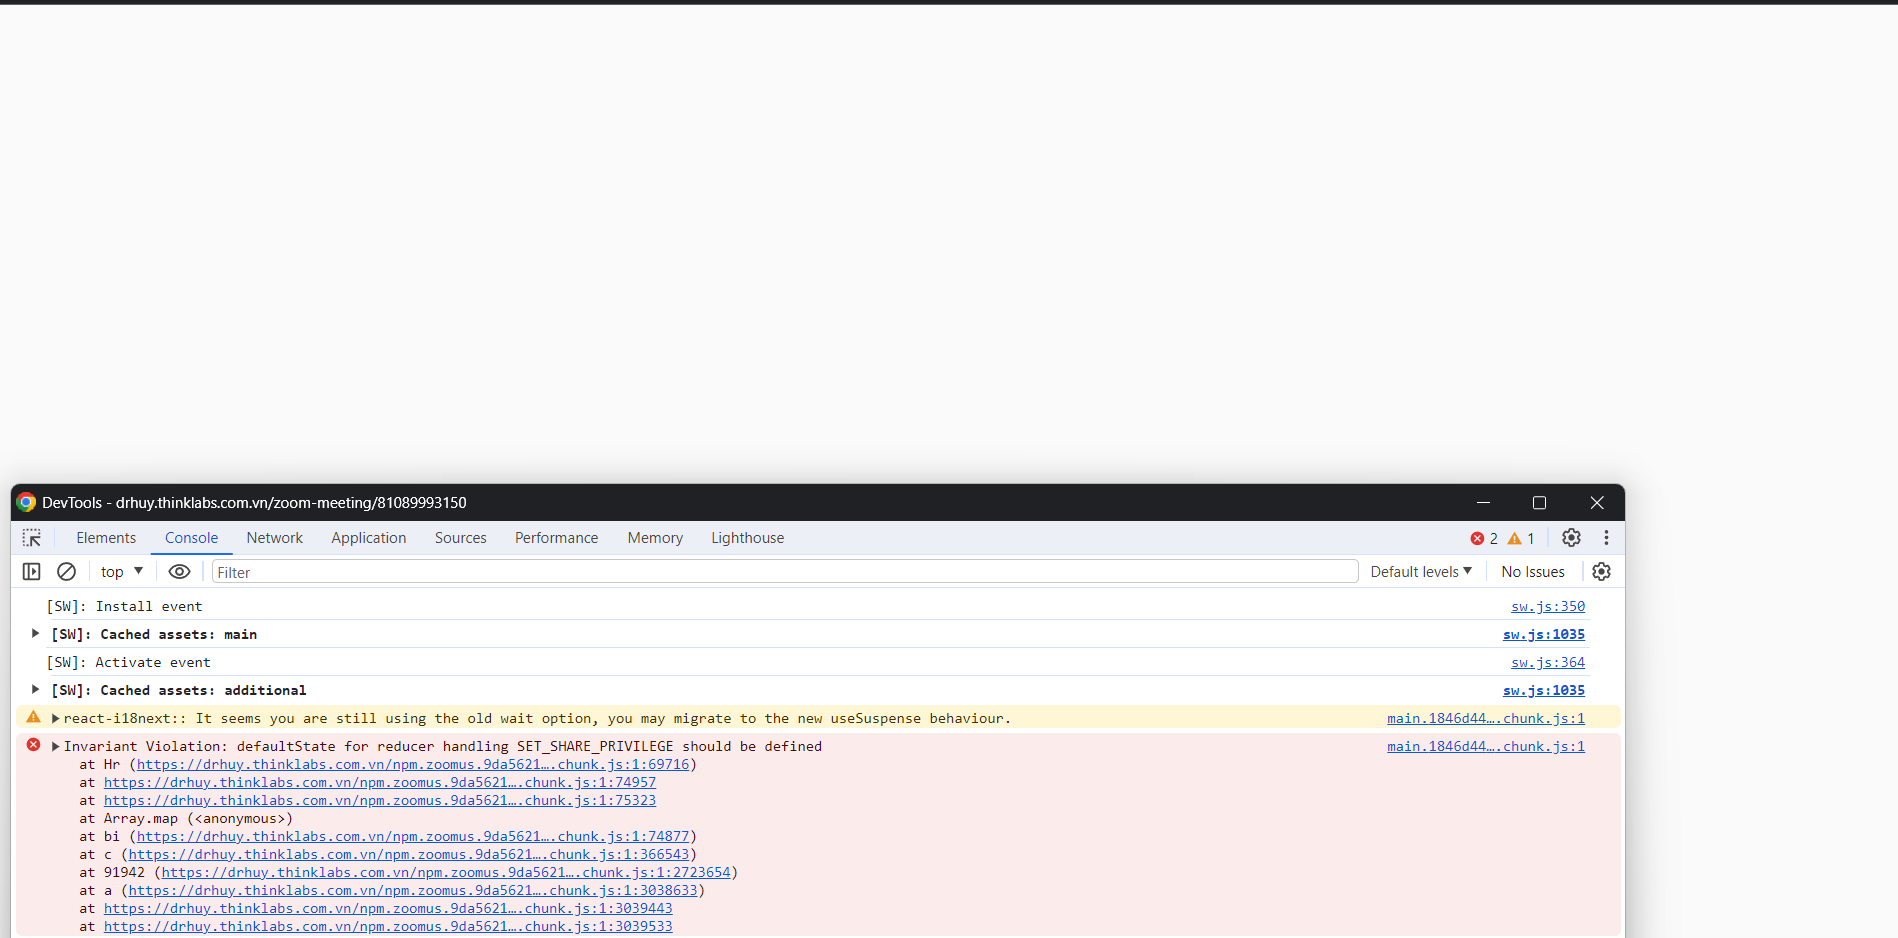Image resolution: width=1898 pixels, height=938 pixels.
Task: Open live expression eye icon
Action: (179, 572)
